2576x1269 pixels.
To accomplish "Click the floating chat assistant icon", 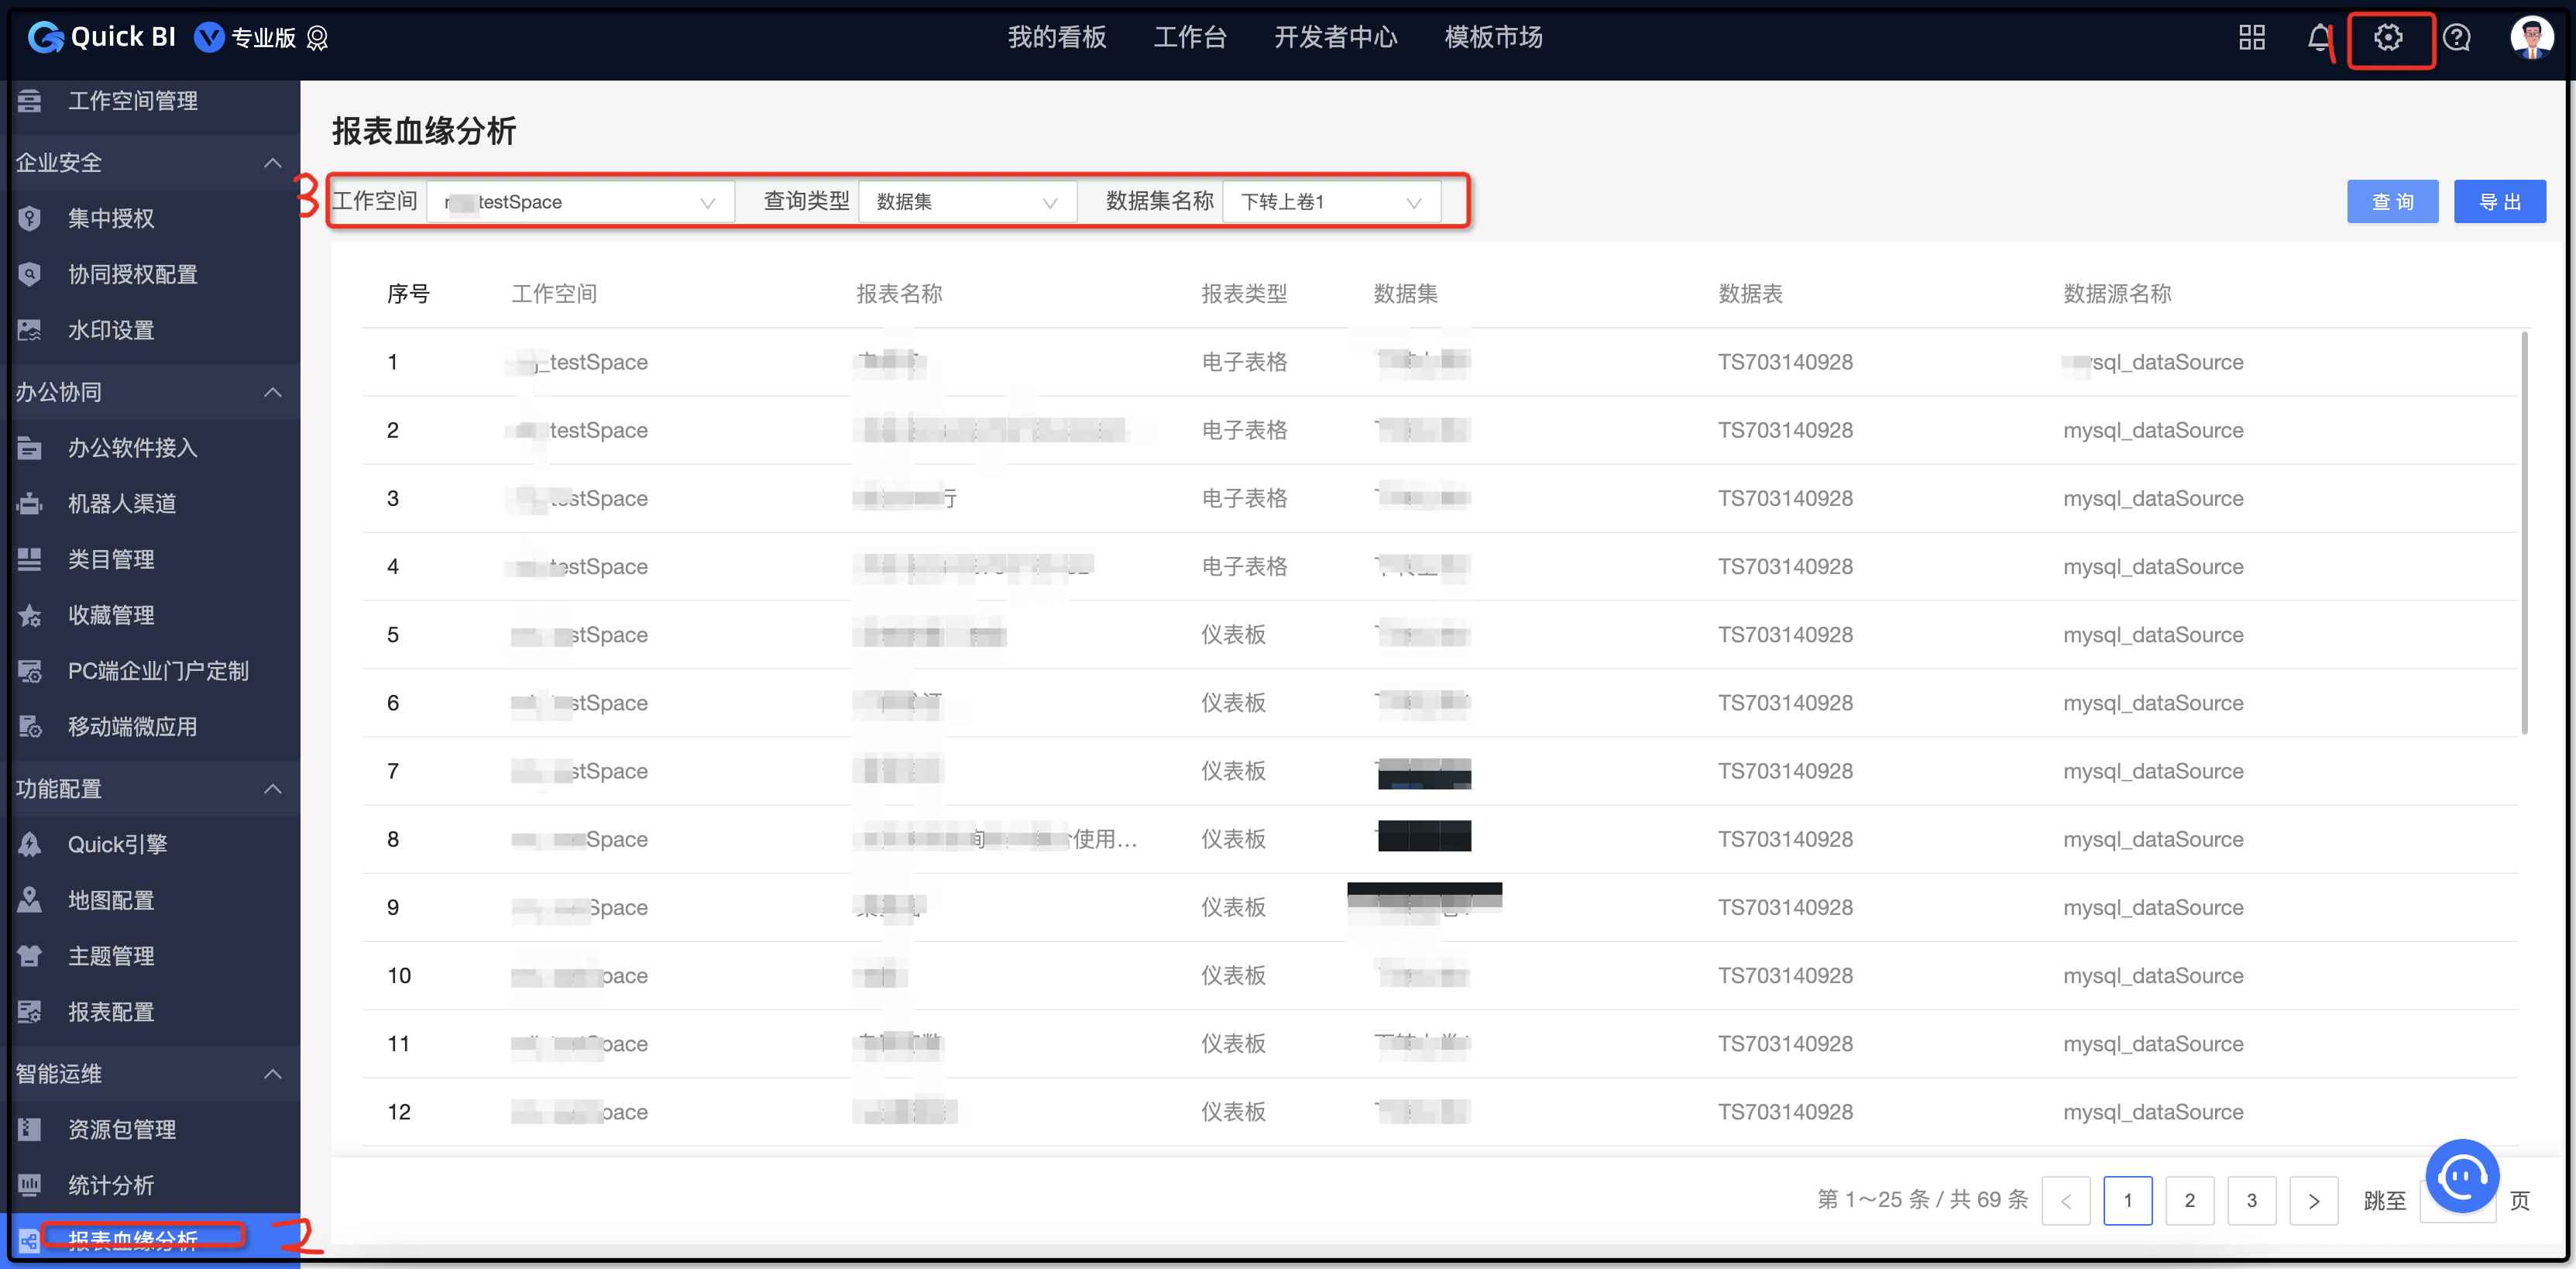I will [x=2461, y=1176].
